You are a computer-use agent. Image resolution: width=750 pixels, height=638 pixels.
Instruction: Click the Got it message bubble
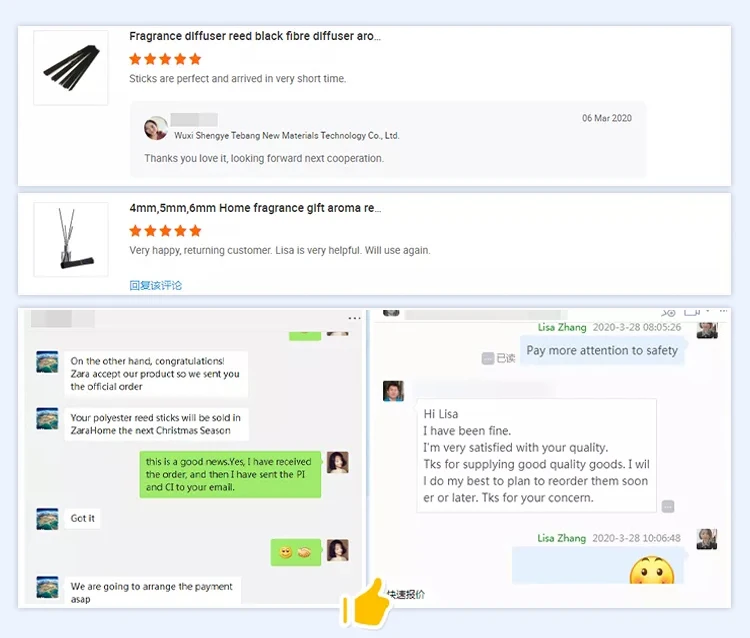coord(82,518)
